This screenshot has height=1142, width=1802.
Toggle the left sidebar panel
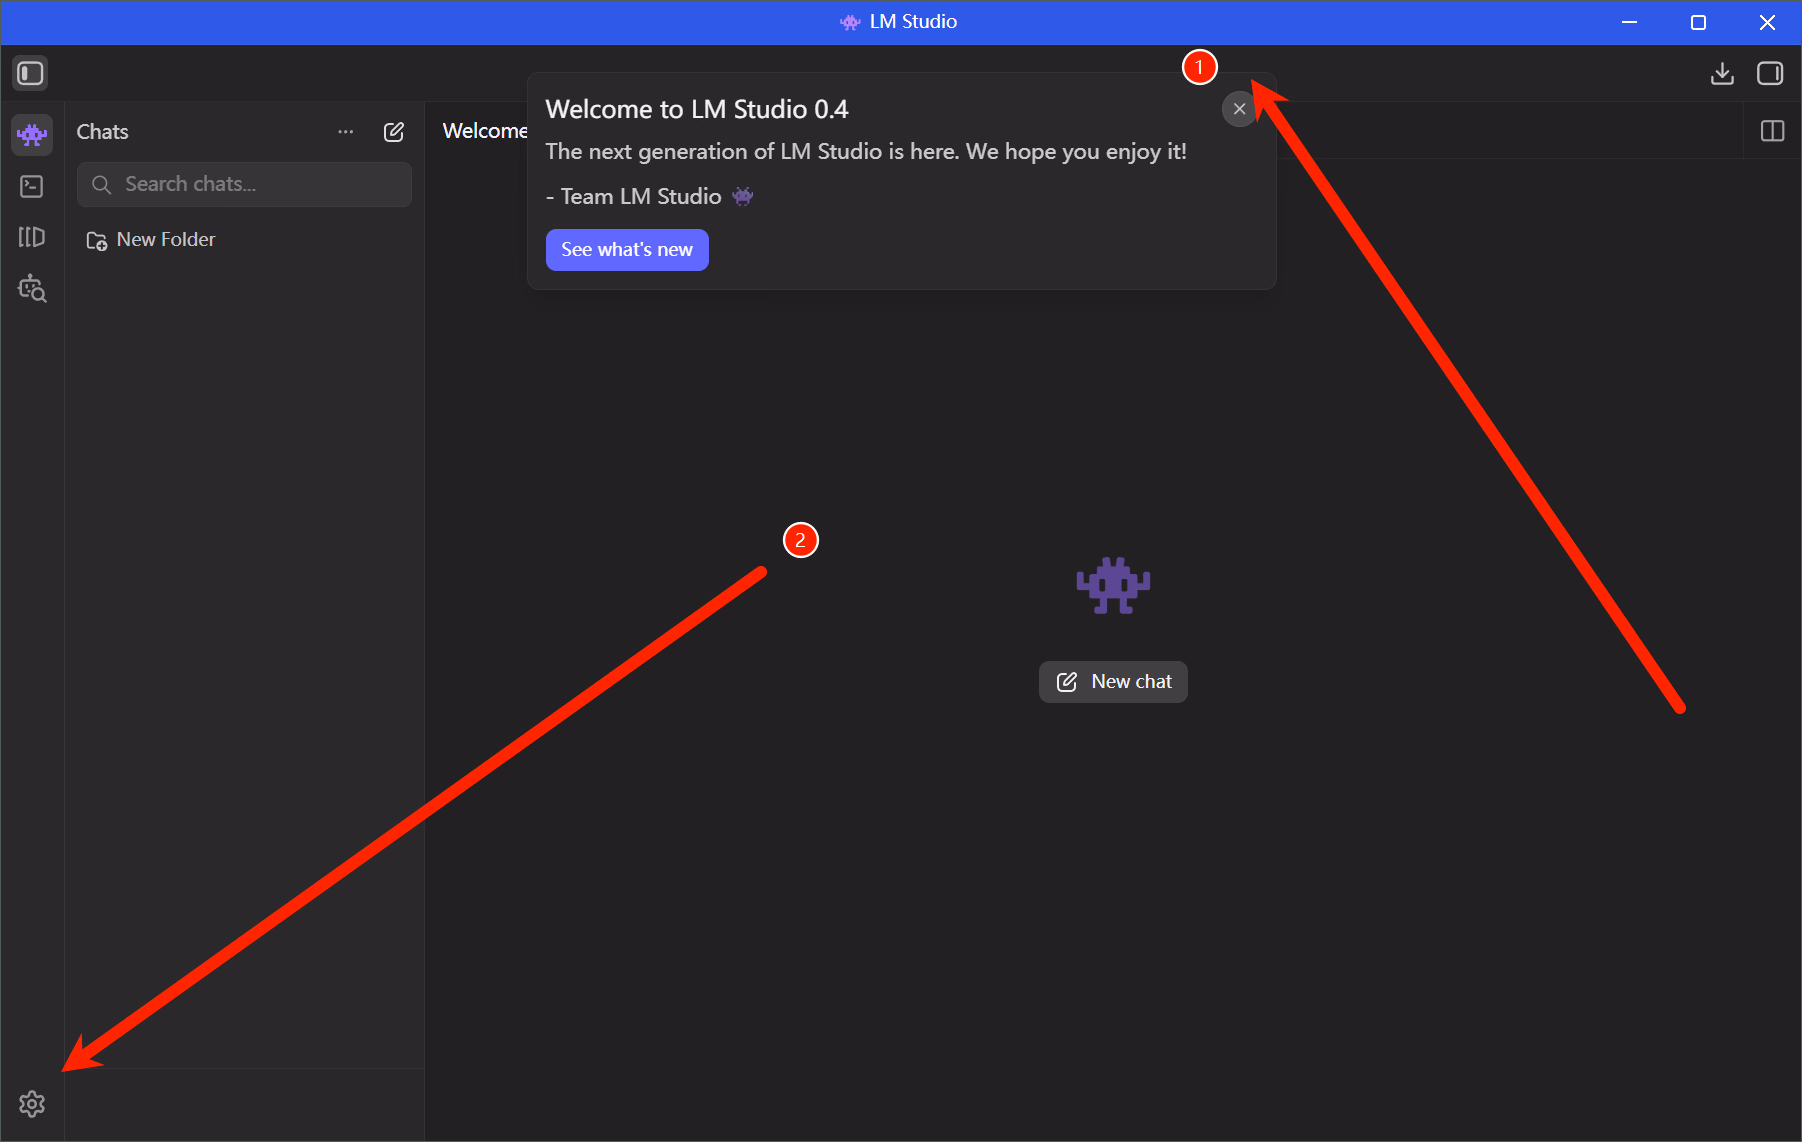click(x=30, y=73)
